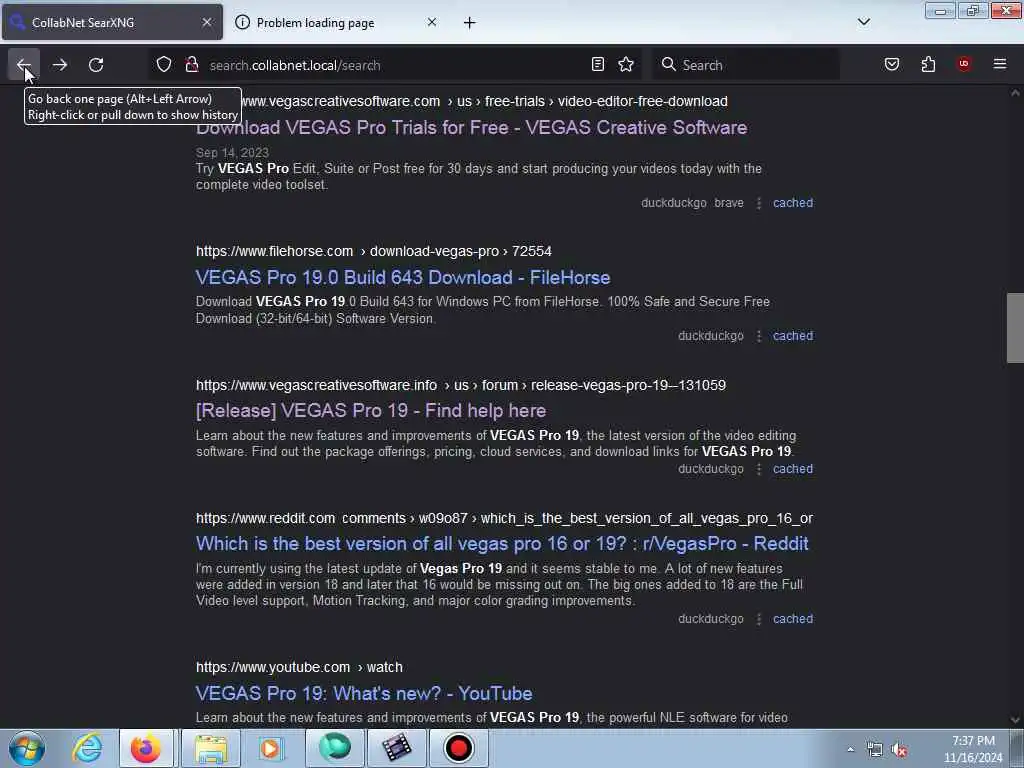The height and width of the screenshot is (768, 1024).
Task: Open taskbar clock showing 7:37 PM
Action: pyautogui.click(x=973, y=749)
